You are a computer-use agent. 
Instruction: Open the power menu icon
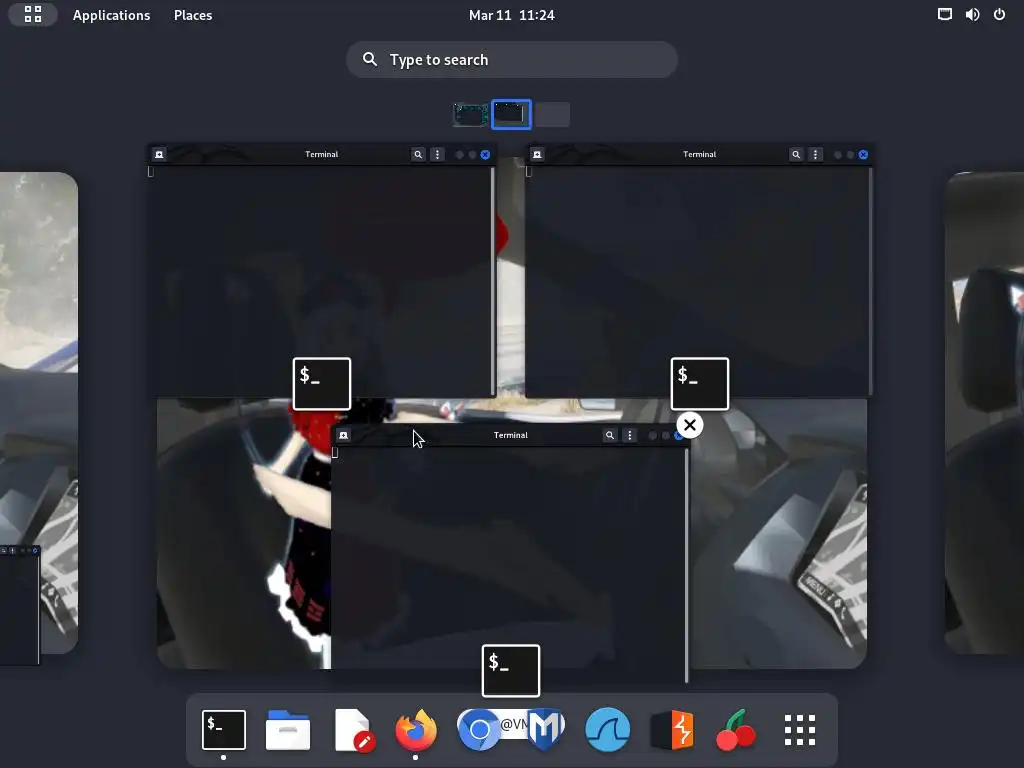(x=999, y=14)
